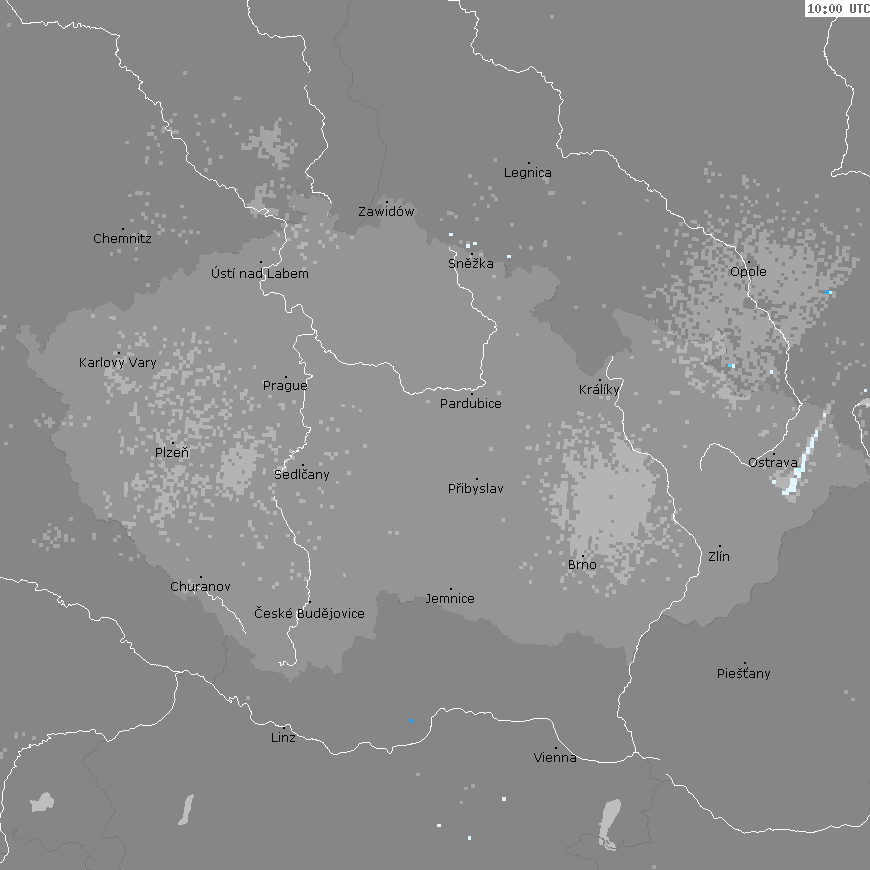Select the Prague city label
Viewport: 870px width, 870px height.
(x=285, y=385)
